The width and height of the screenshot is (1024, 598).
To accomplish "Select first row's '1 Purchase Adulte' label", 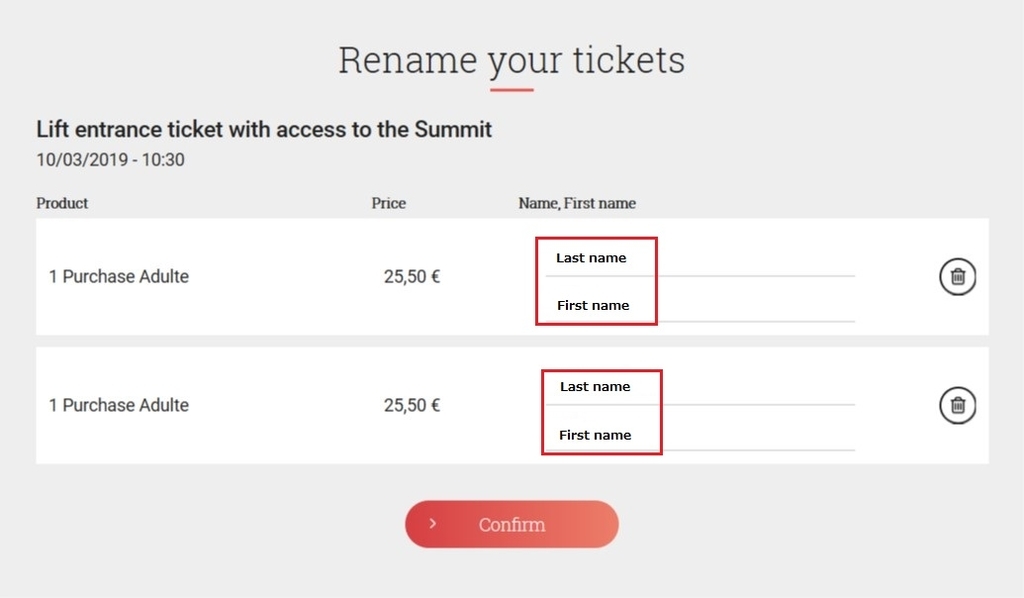I will 119,277.
